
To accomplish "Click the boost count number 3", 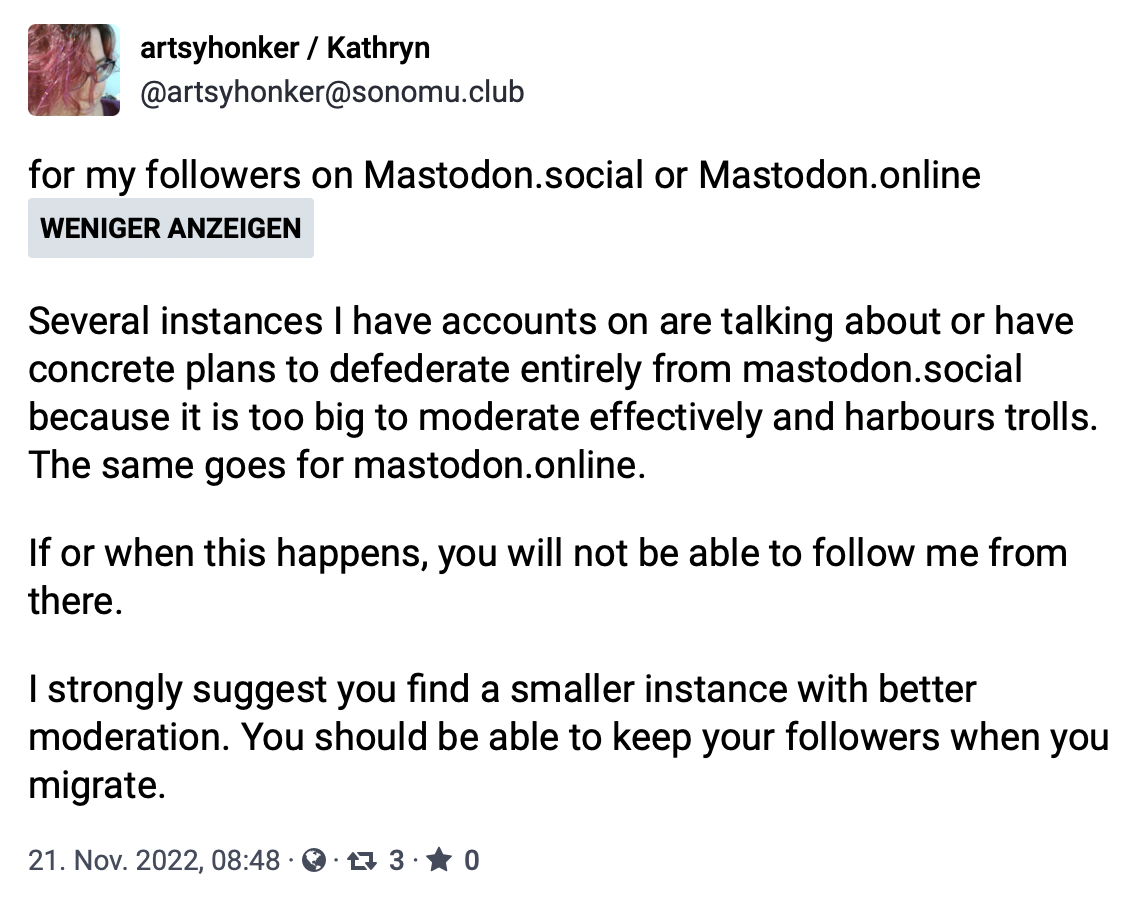I will [x=396, y=859].
